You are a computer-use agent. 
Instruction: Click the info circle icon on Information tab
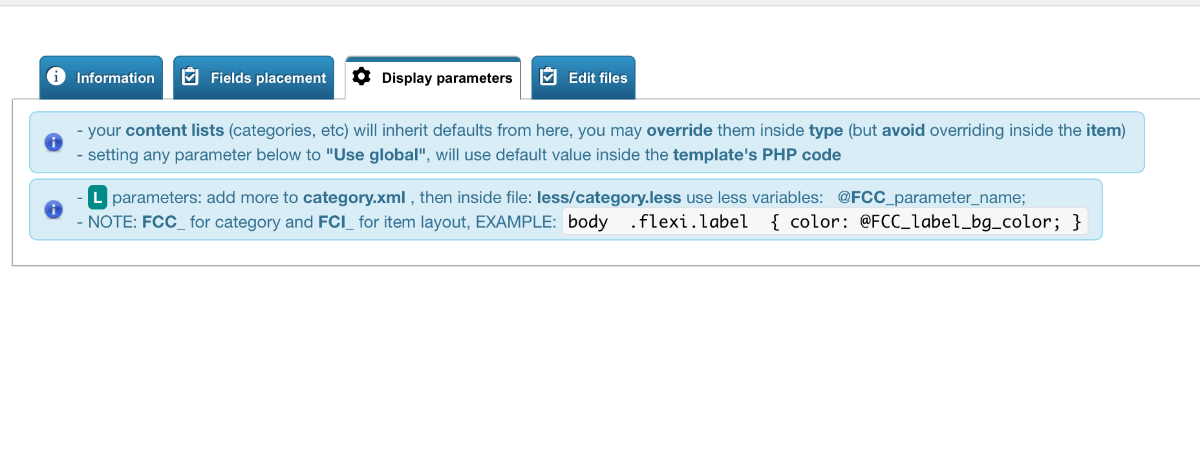coord(57,78)
